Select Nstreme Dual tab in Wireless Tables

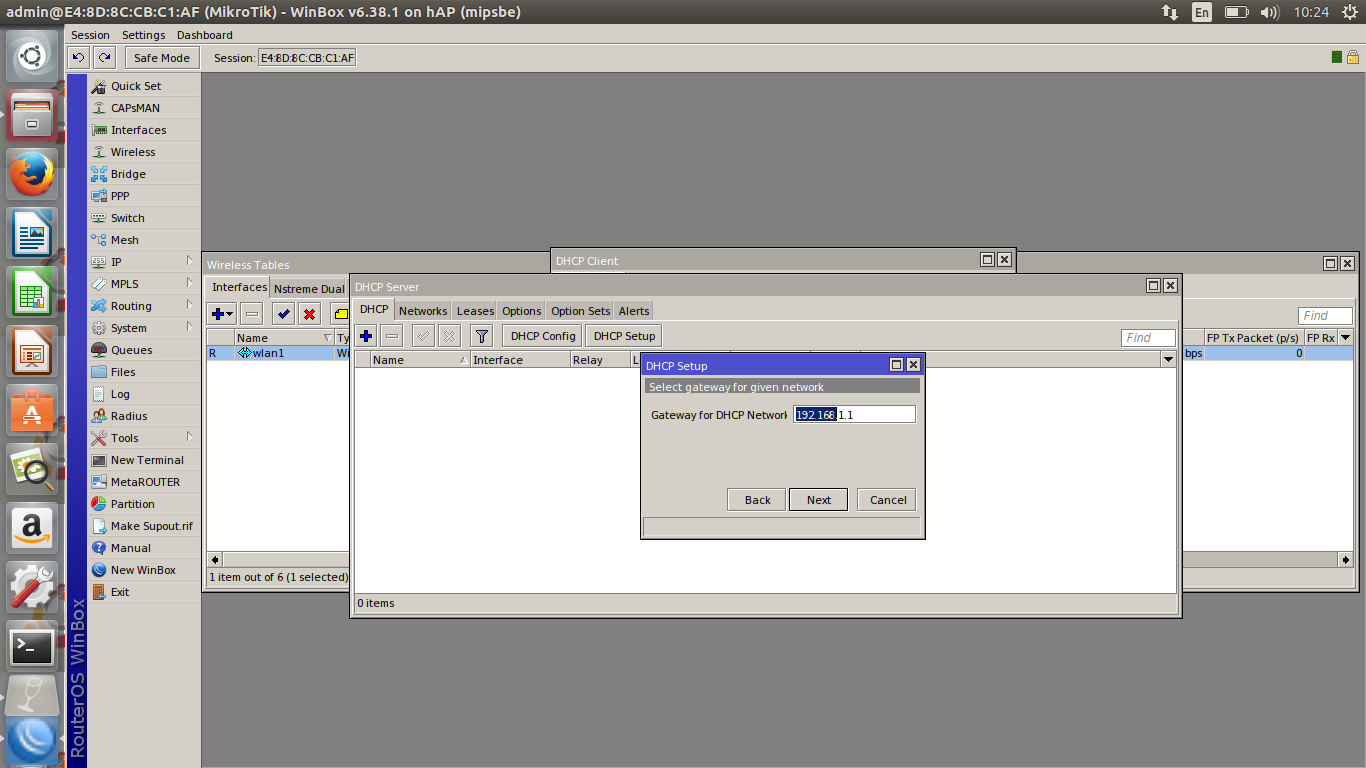tap(309, 289)
